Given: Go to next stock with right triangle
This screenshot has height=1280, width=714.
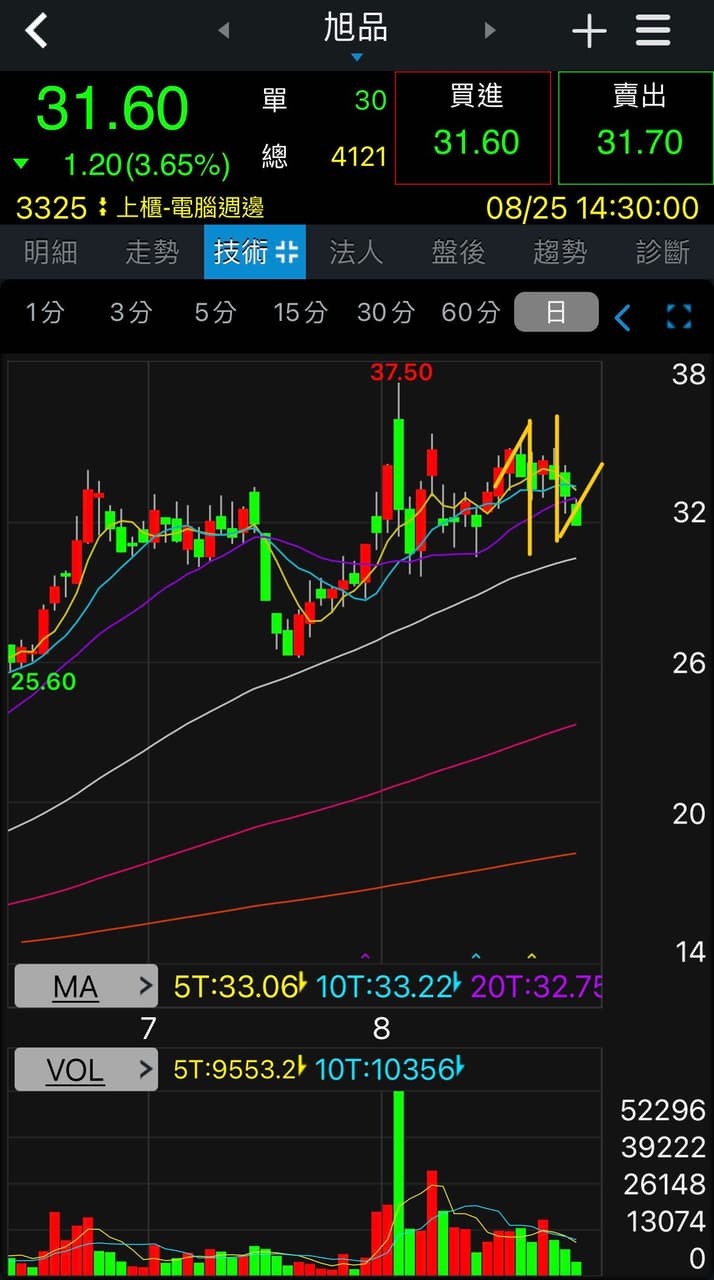Looking at the screenshot, I should [x=490, y=31].
